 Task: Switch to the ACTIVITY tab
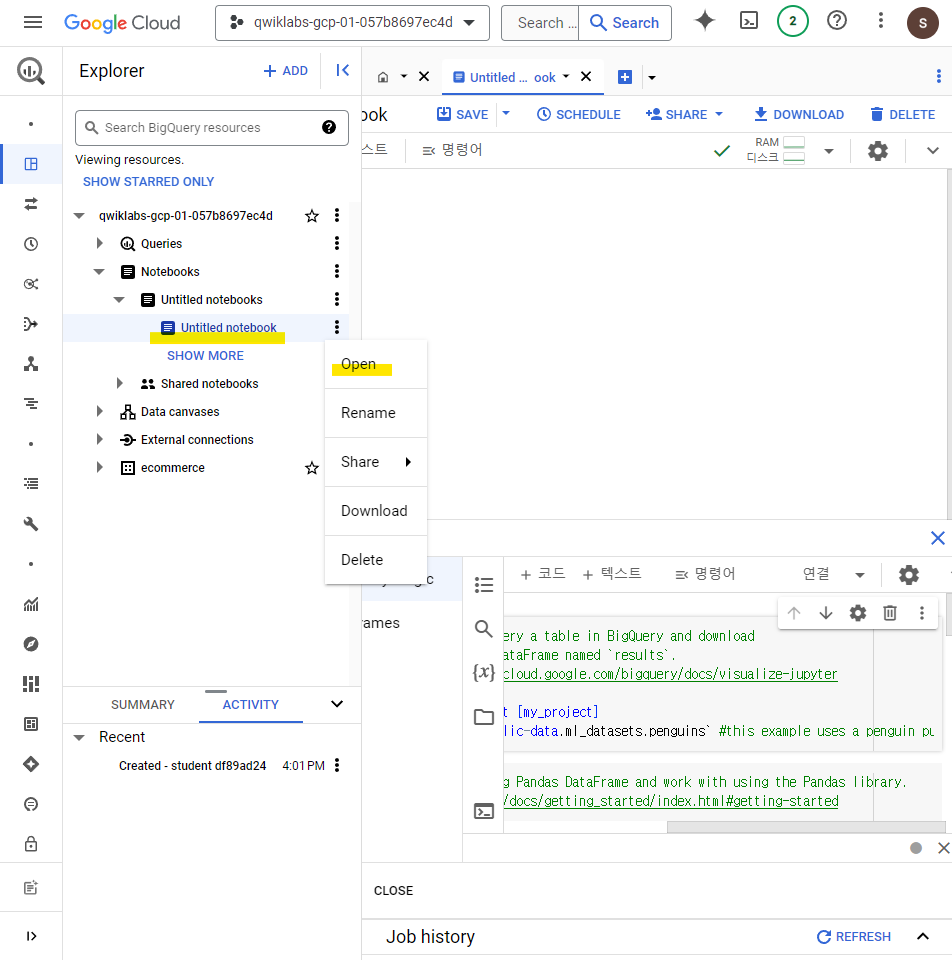pos(250,705)
